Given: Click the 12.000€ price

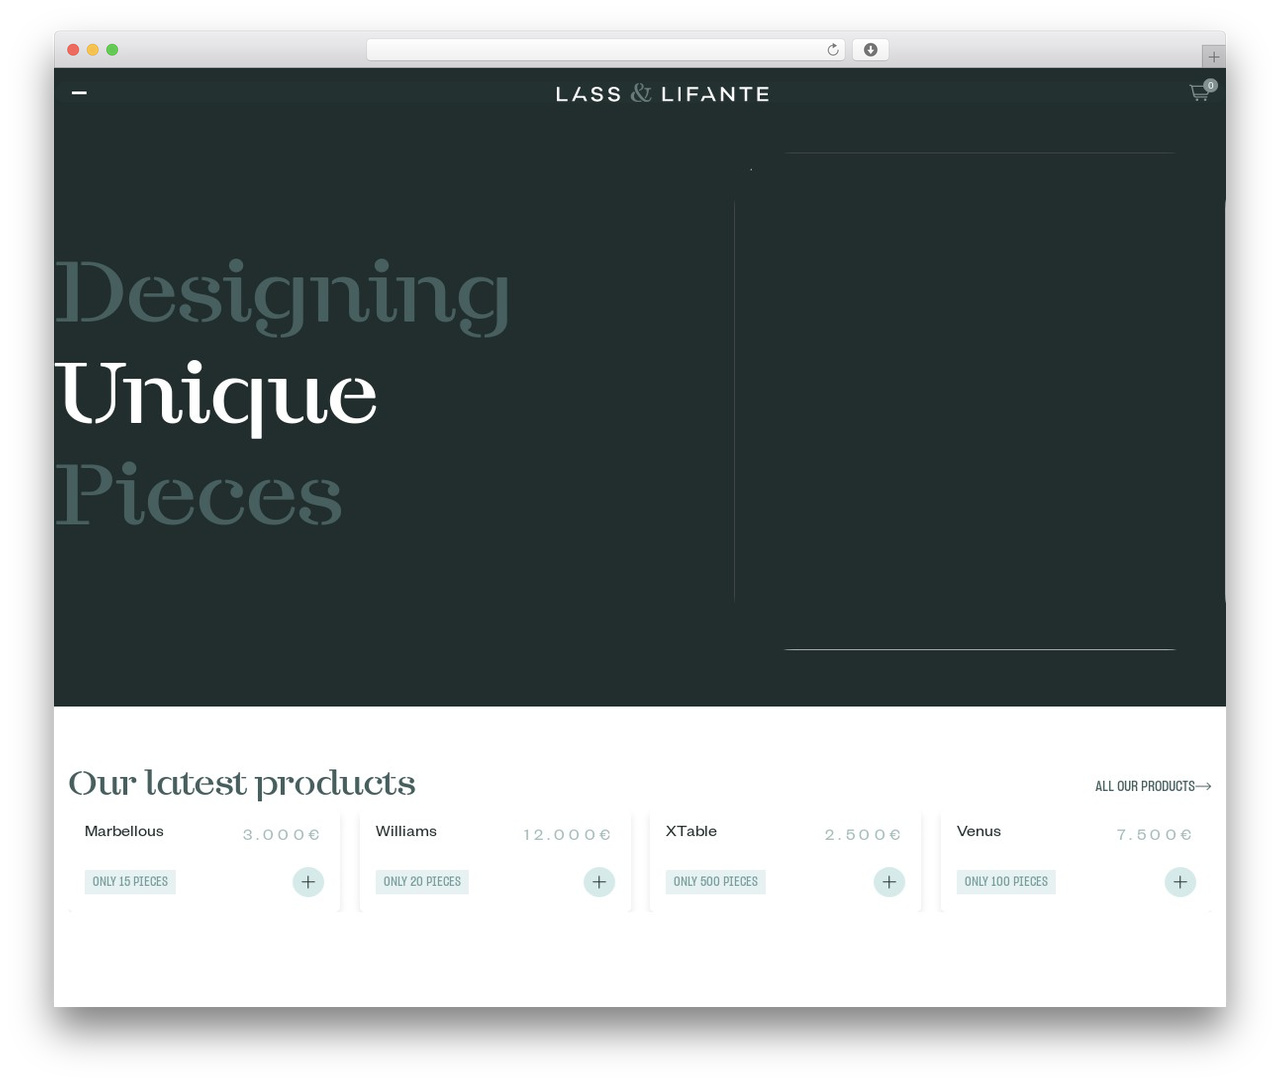Looking at the screenshot, I should pos(567,835).
